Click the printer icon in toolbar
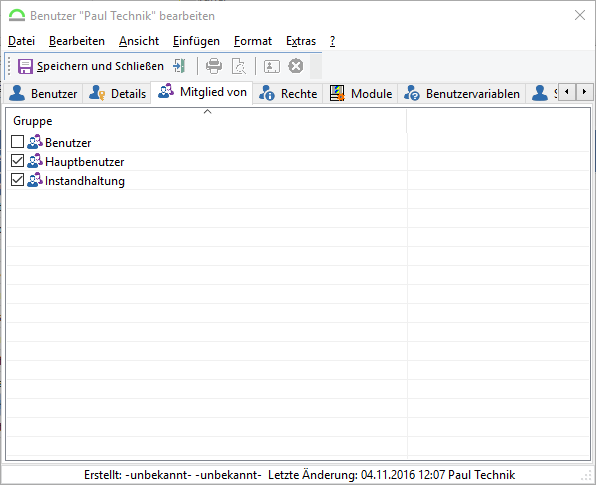Image resolution: width=596 pixels, height=485 pixels. [x=214, y=66]
